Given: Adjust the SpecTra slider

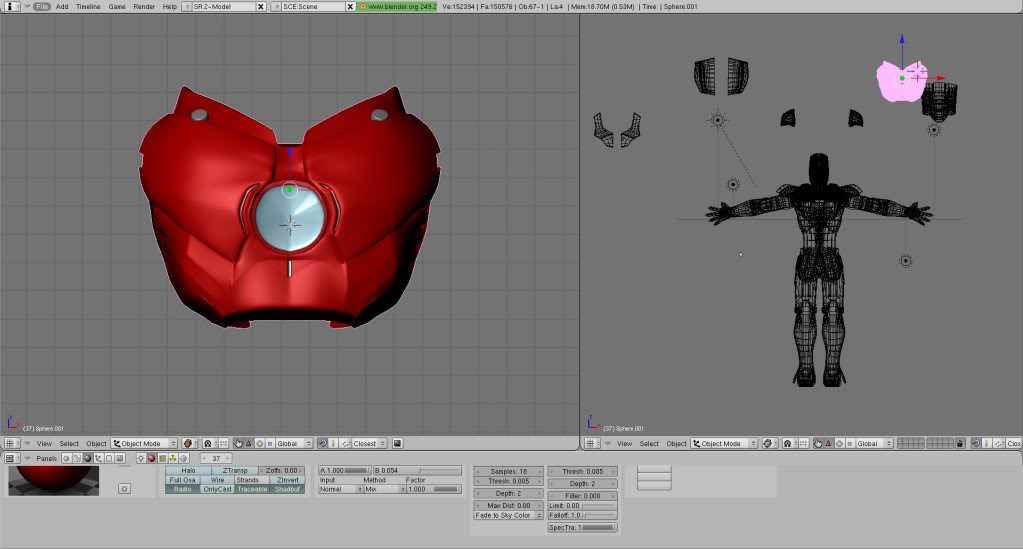Looking at the screenshot, I should [582, 527].
